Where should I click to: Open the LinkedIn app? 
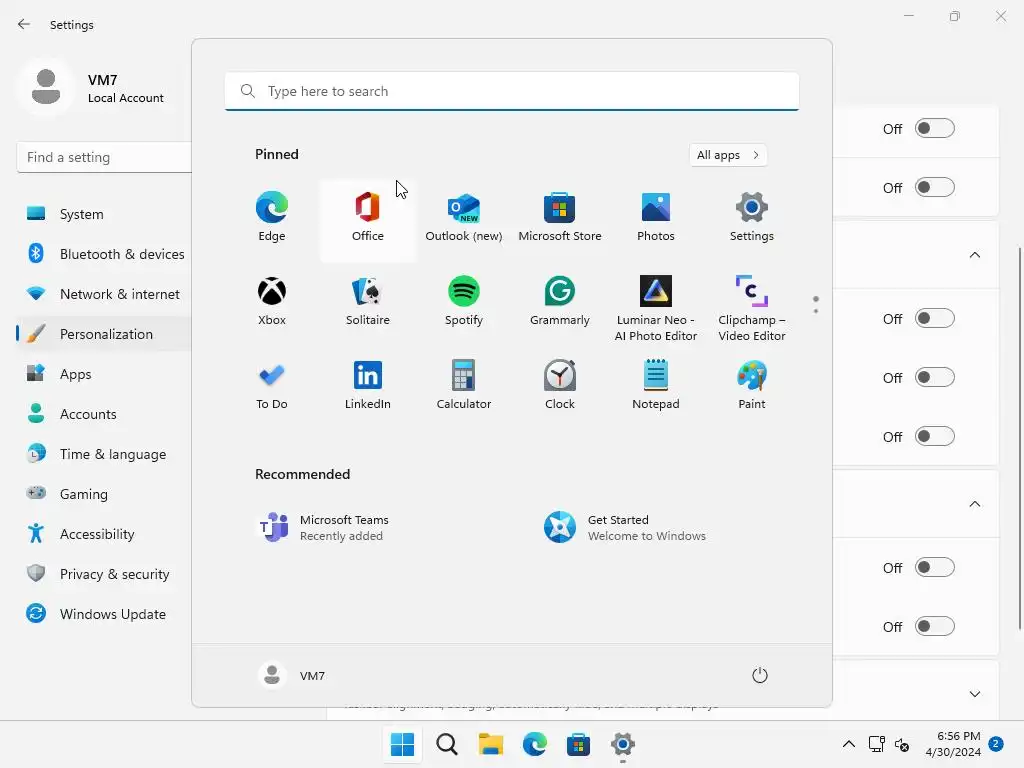tap(368, 385)
